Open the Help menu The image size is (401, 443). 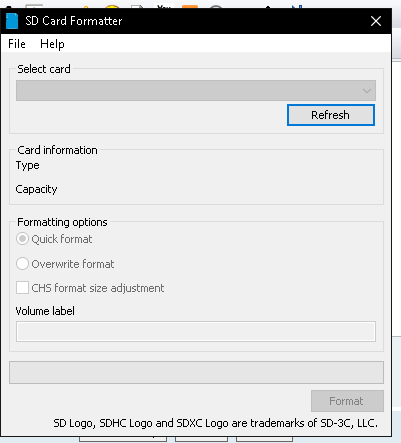[x=52, y=44]
